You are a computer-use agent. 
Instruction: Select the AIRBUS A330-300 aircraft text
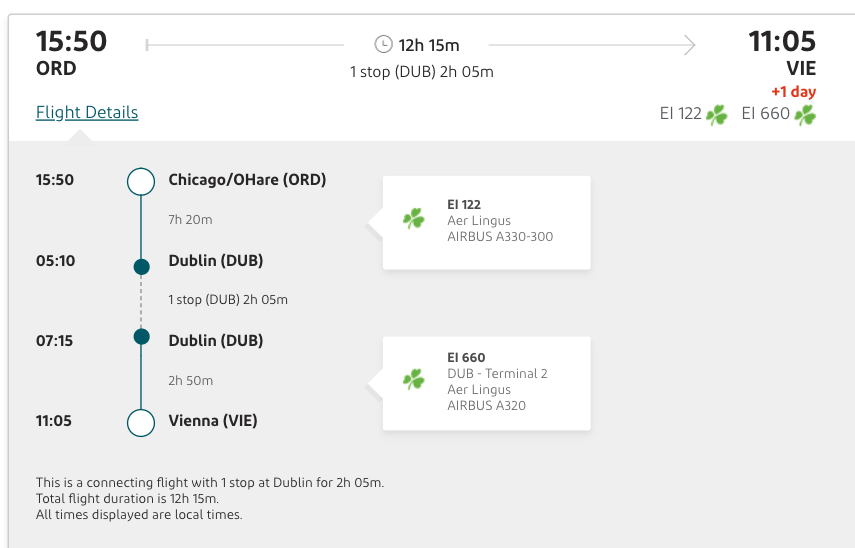tap(499, 237)
